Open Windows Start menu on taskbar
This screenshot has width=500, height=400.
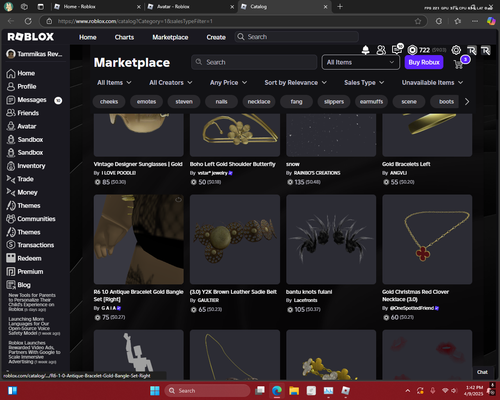(x=155, y=390)
